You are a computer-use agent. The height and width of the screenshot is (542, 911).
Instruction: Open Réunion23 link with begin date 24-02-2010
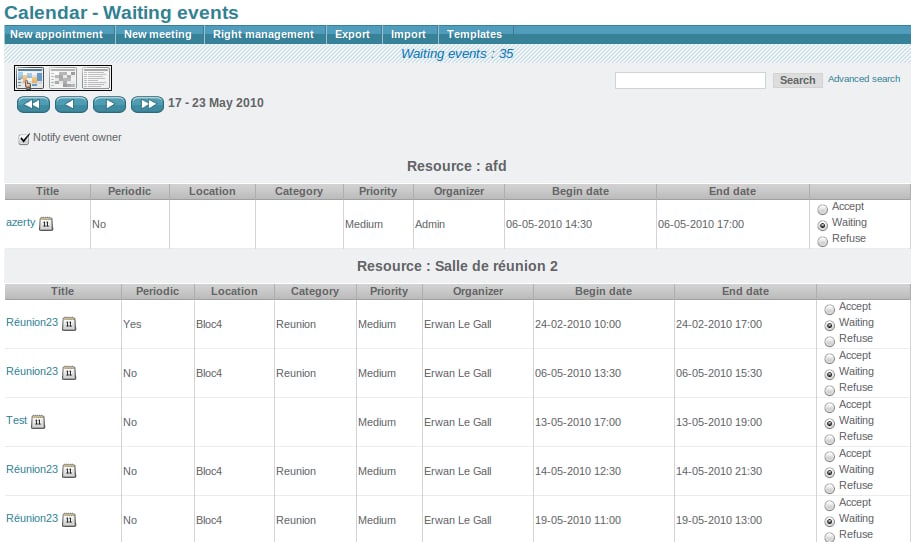(x=32, y=322)
